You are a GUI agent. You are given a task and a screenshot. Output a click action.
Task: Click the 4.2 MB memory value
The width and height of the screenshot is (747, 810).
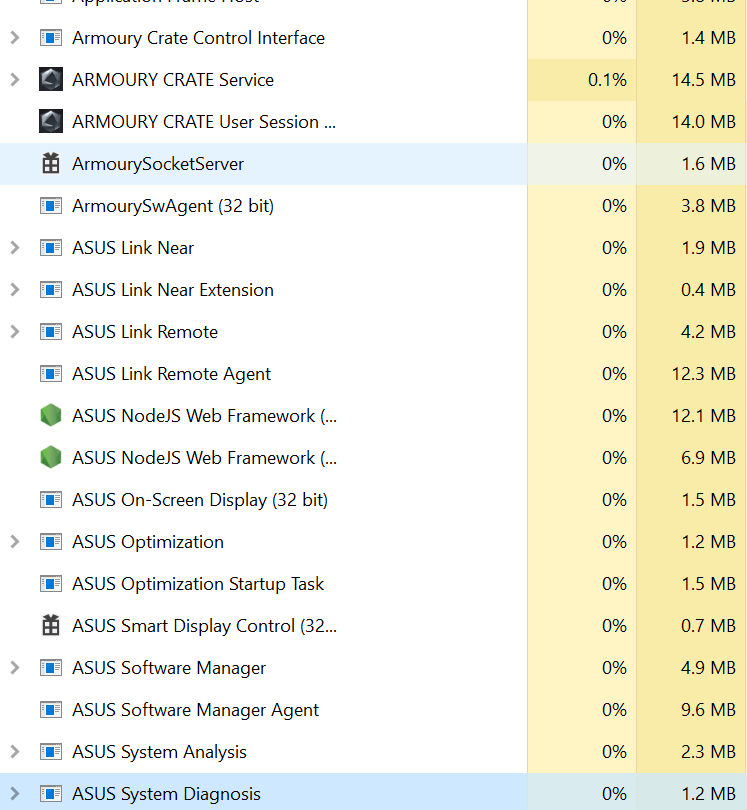tap(708, 332)
